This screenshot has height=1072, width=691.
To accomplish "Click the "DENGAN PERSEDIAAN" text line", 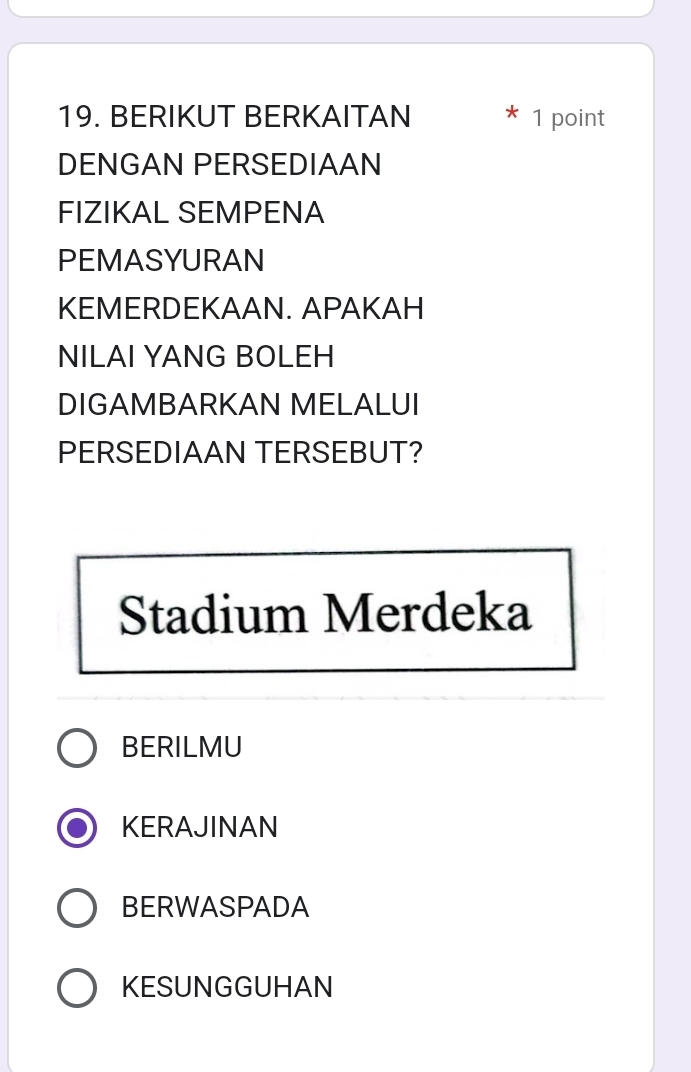I will point(219,164).
